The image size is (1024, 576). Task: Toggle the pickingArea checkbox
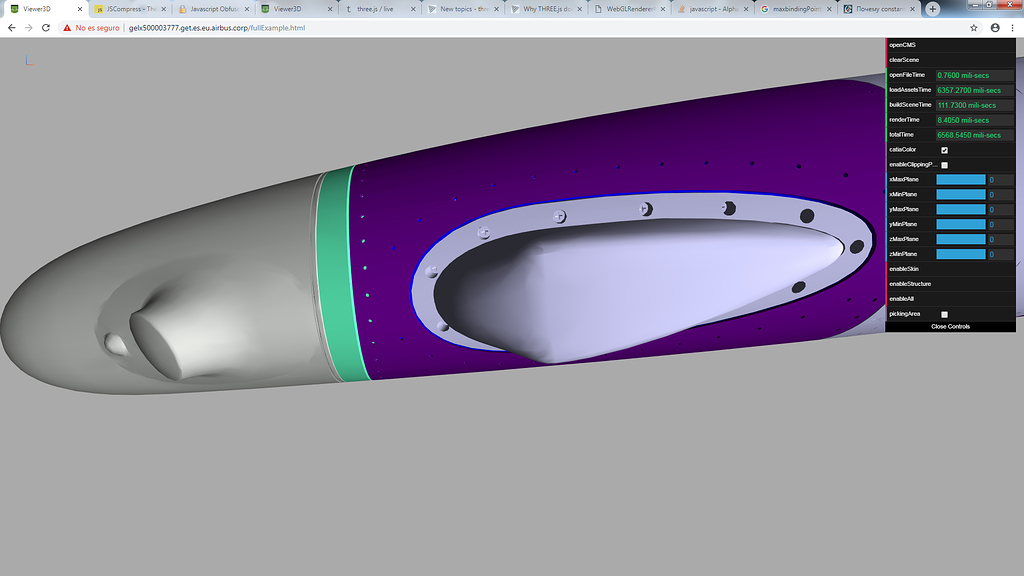coord(942,313)
